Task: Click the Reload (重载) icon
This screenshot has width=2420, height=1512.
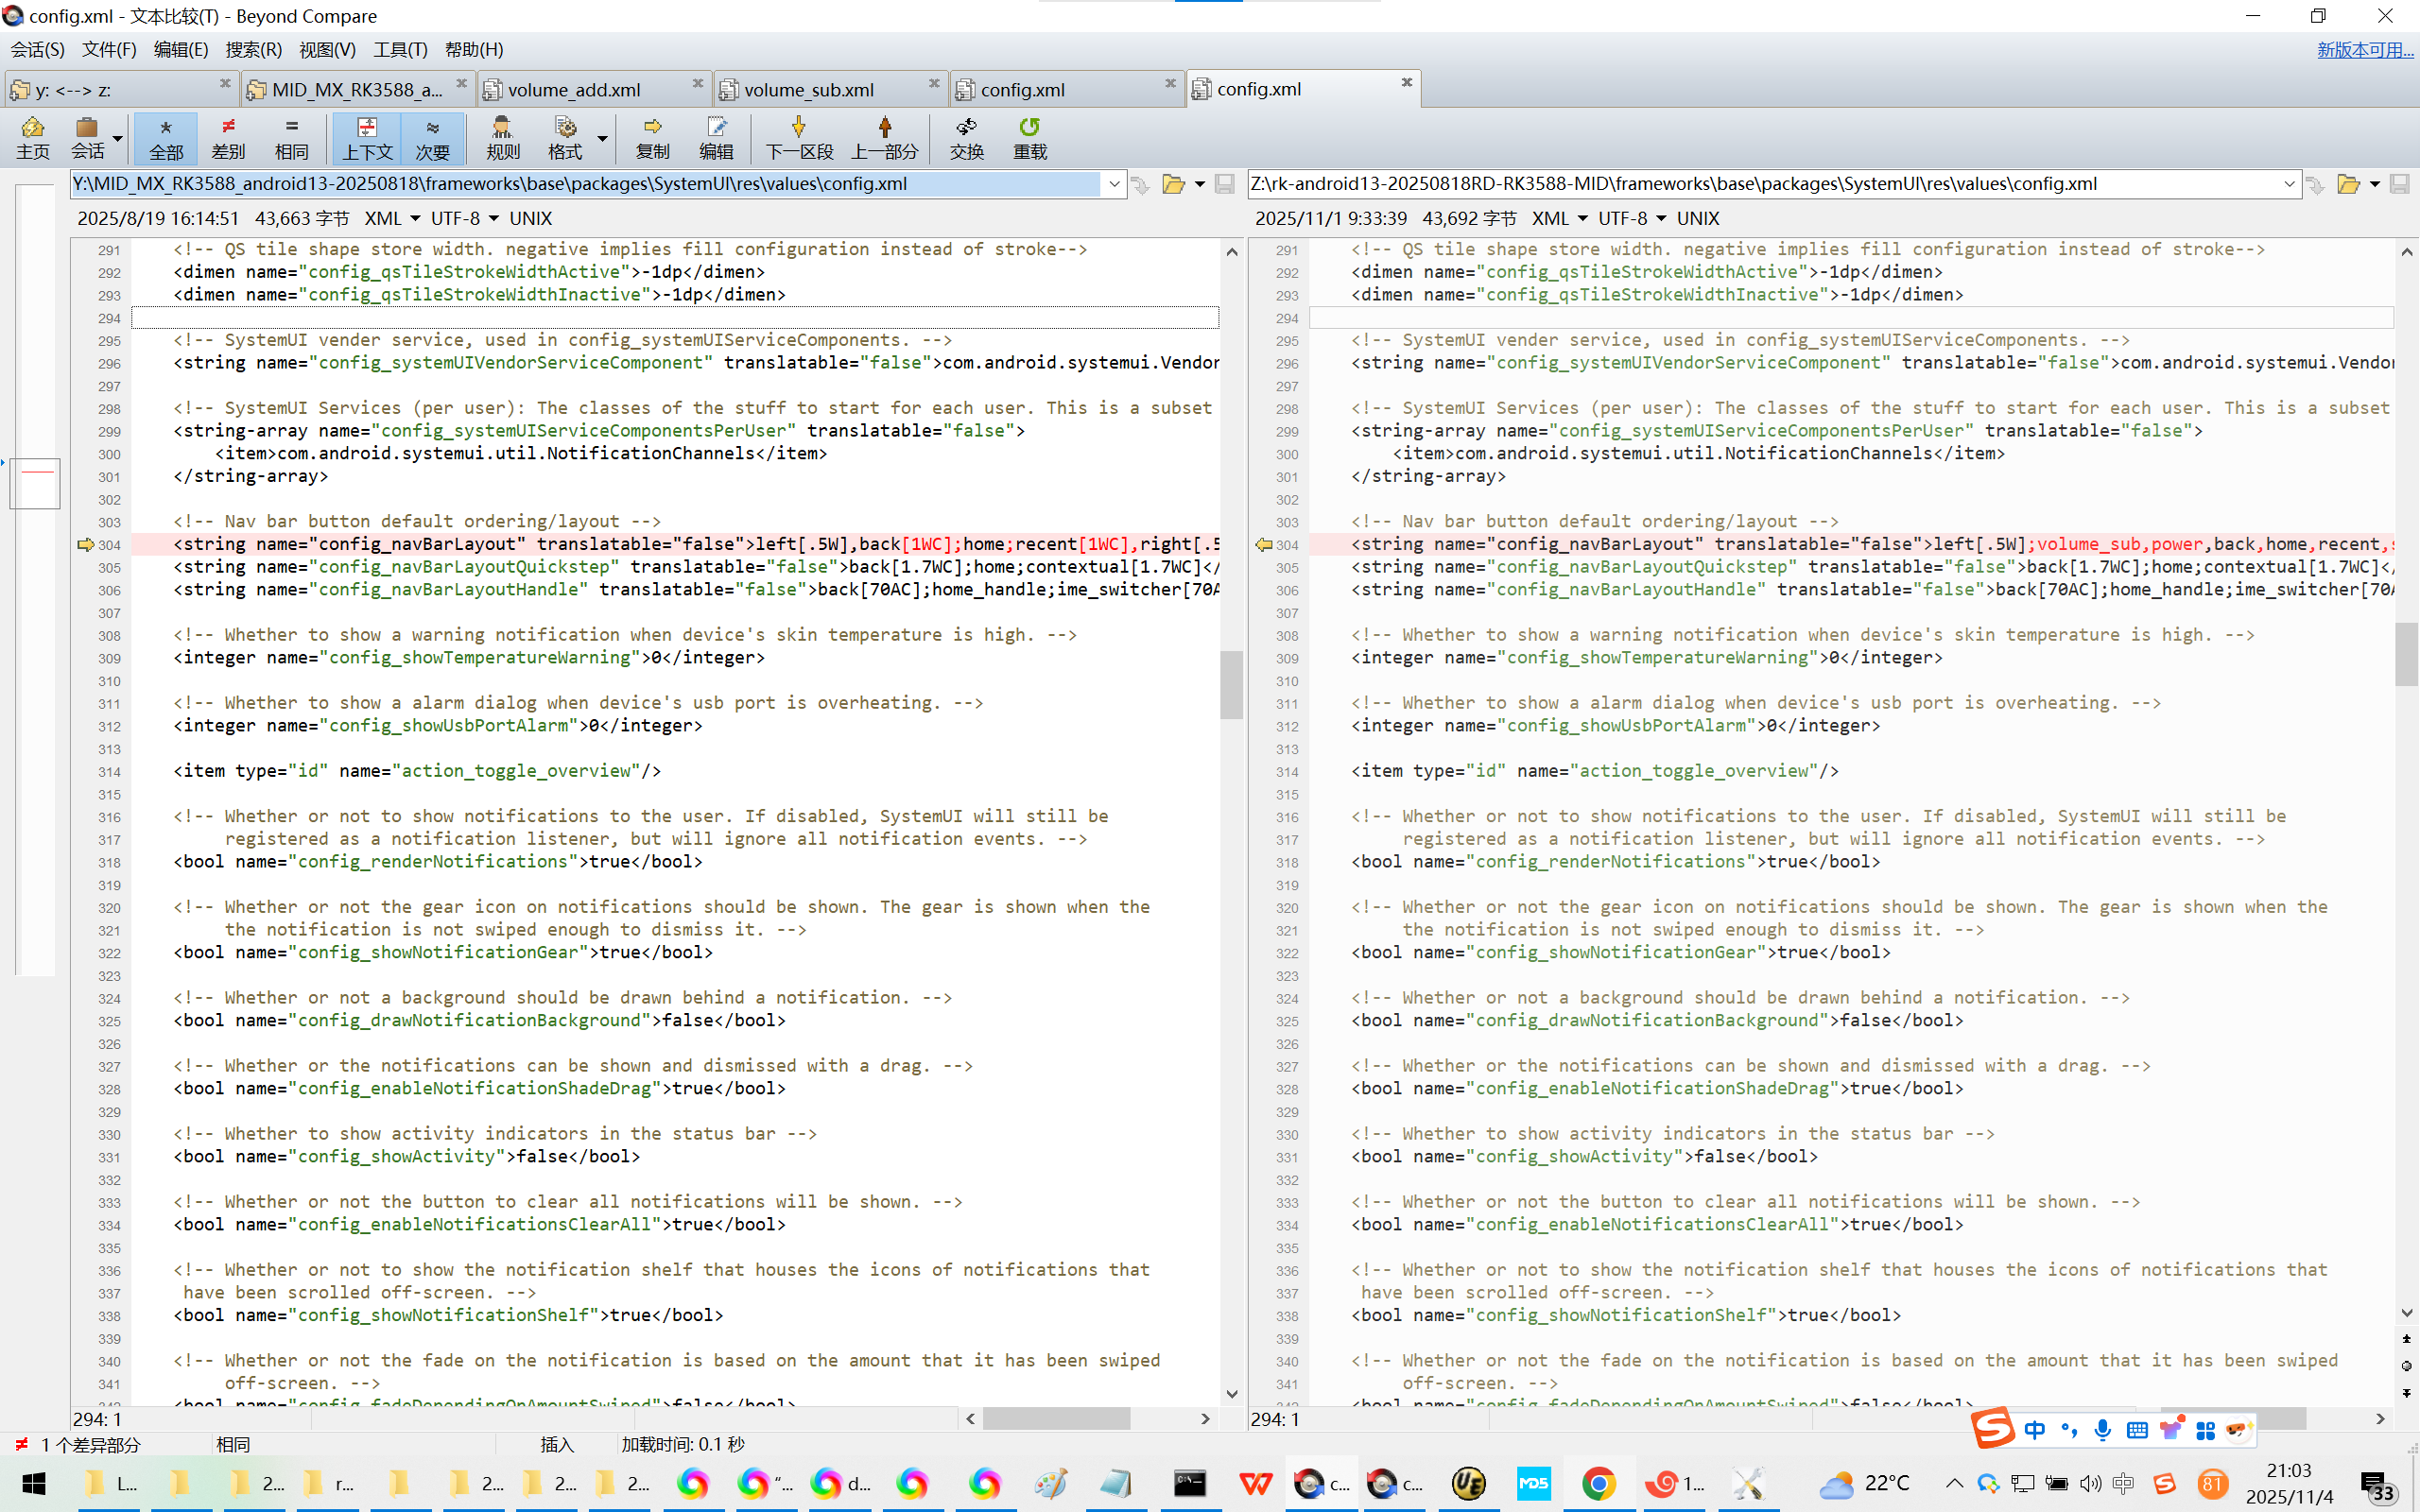Action: point(1029,138)
